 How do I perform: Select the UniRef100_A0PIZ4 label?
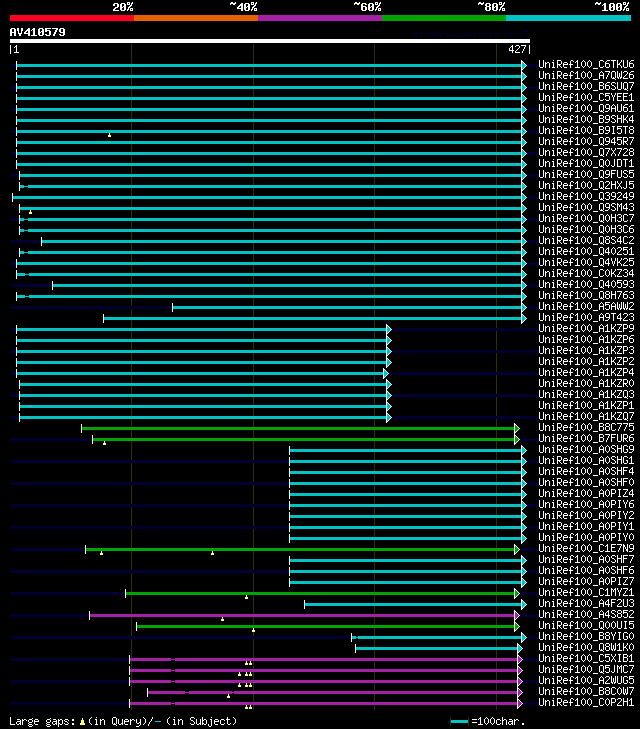(586, 493)
